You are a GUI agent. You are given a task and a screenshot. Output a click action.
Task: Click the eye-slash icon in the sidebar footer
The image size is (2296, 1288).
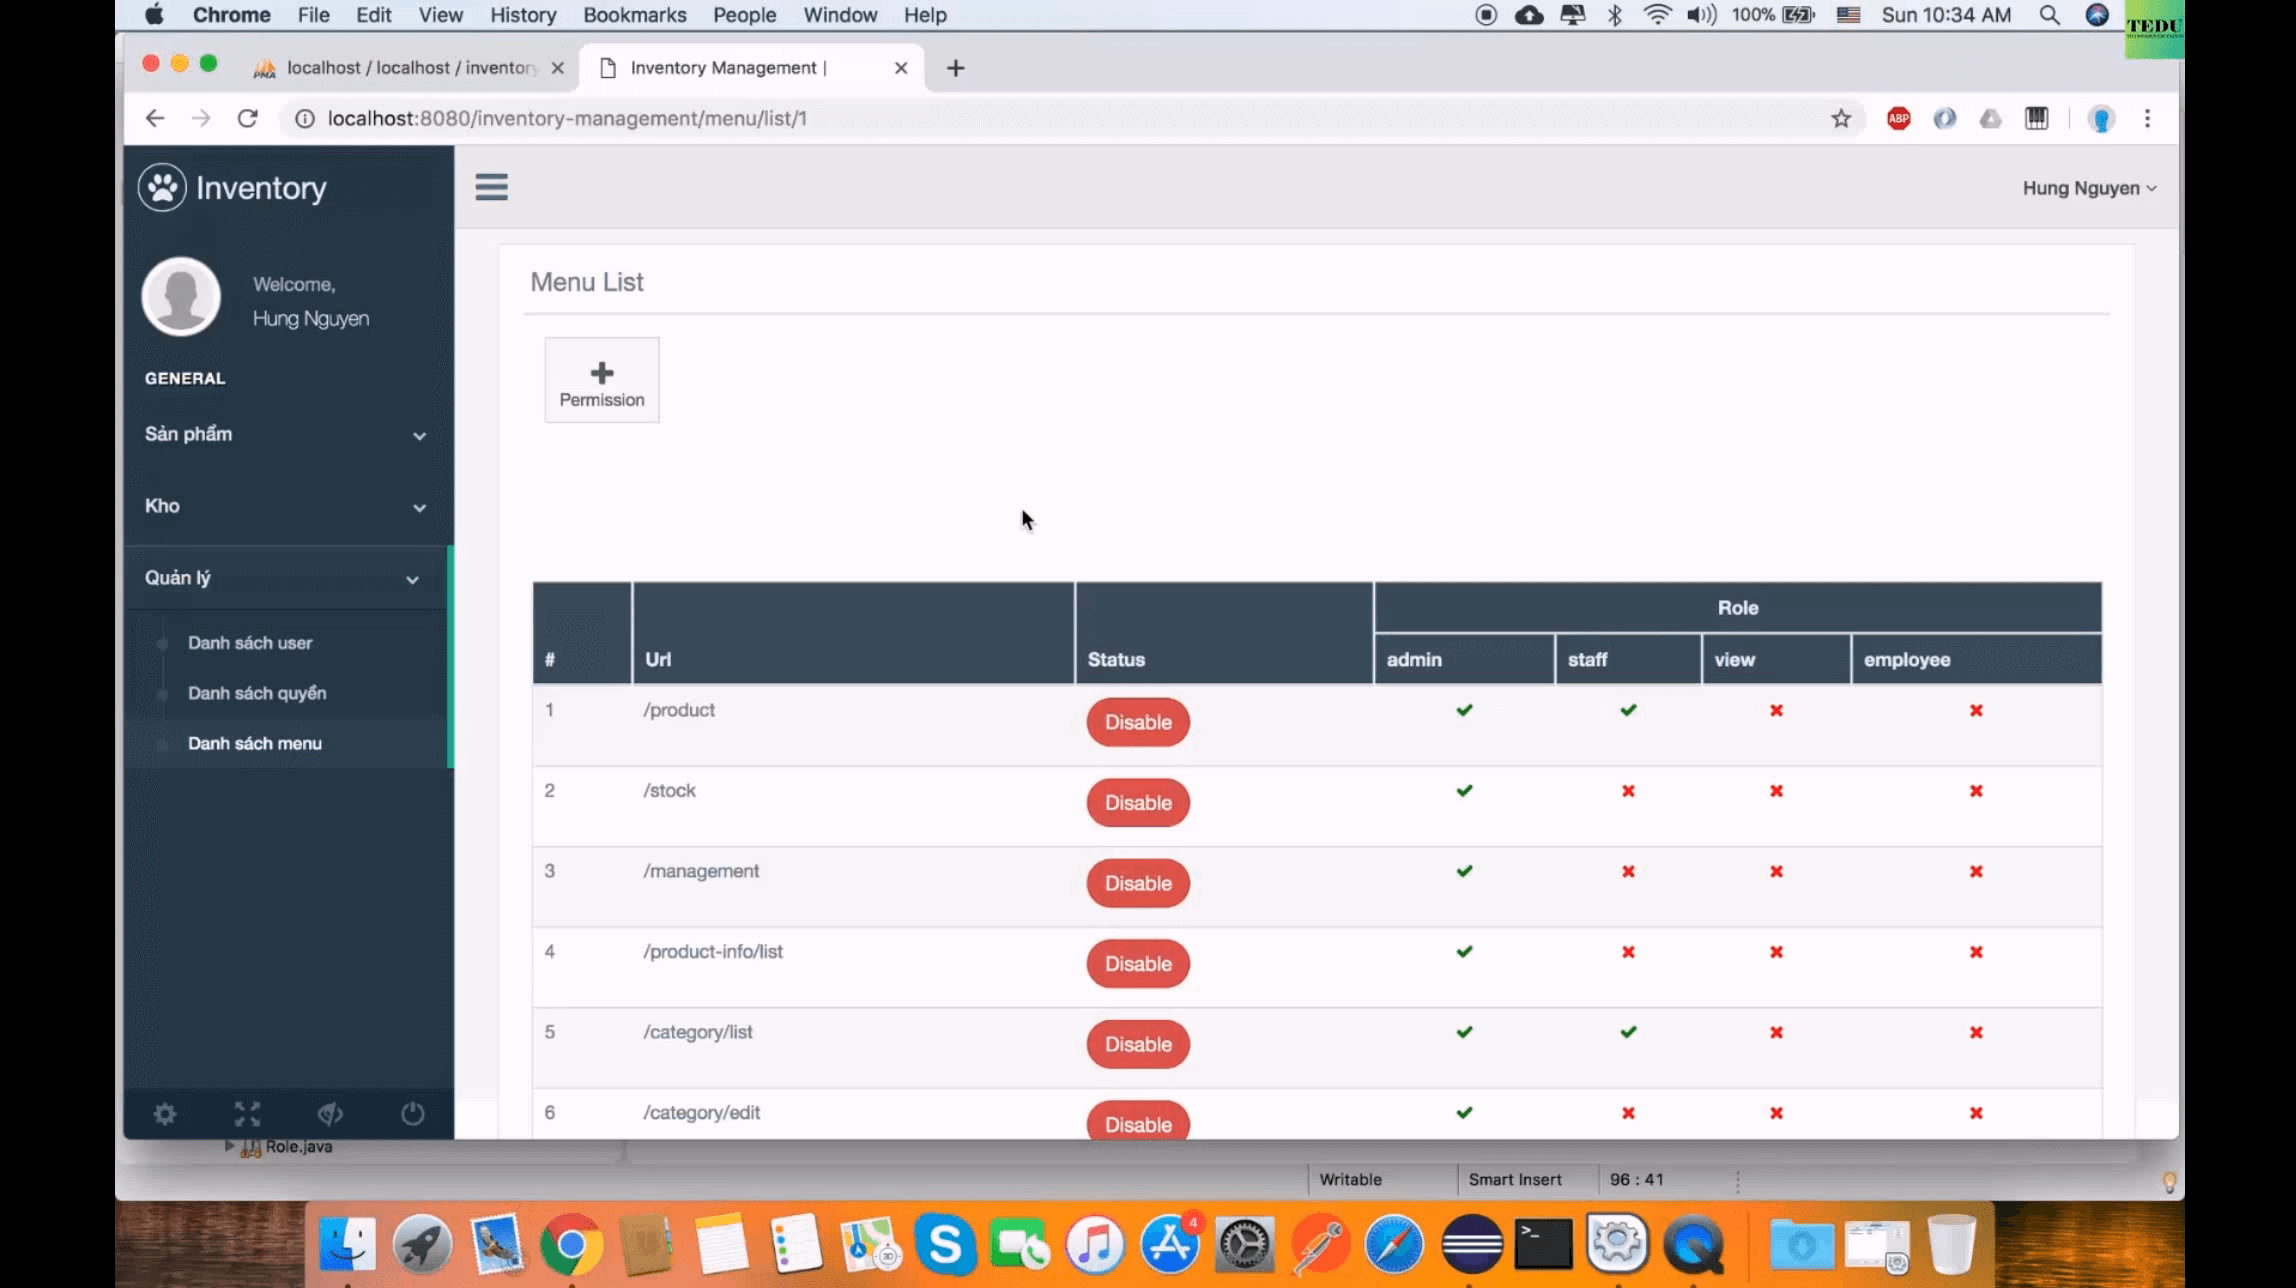tap(330, 1114)
